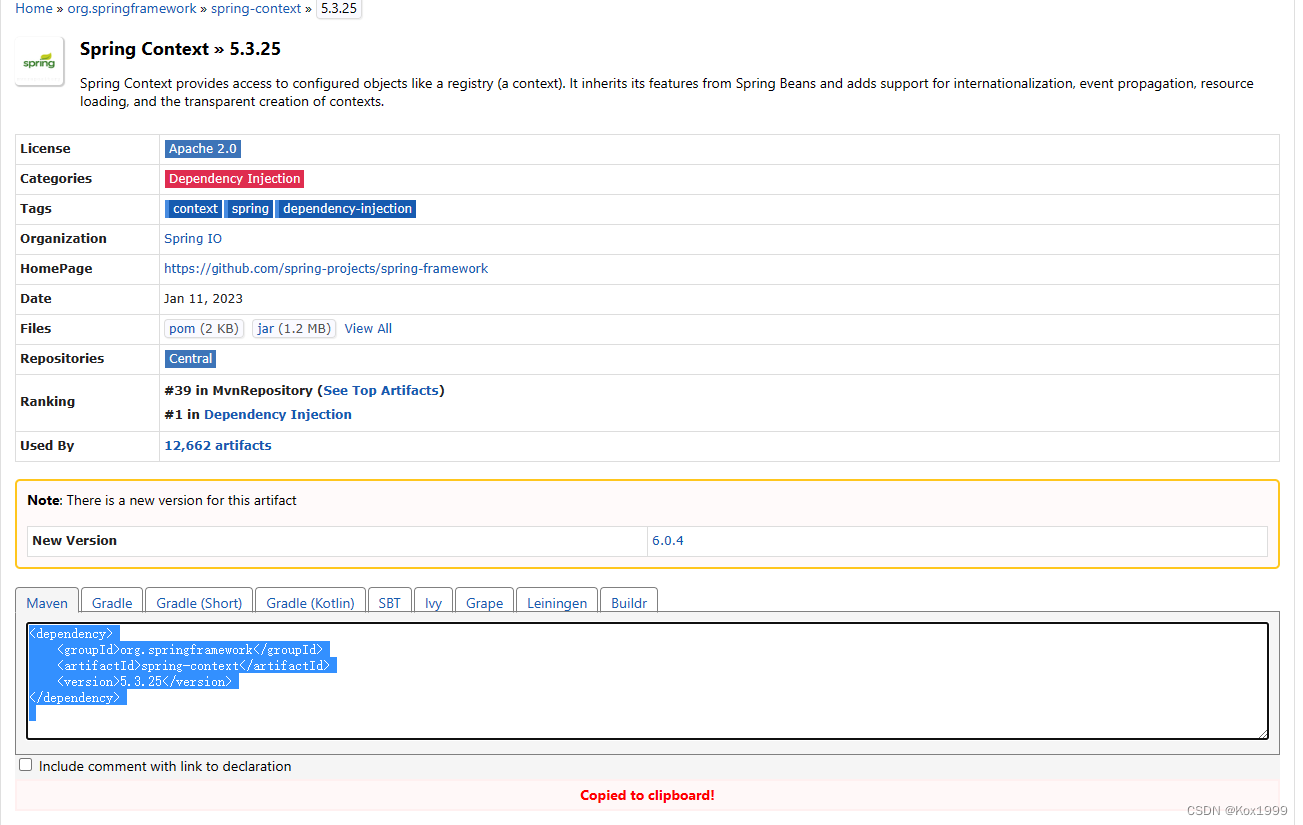Switch to the Gradle (Short) tab
Screen dimensions: 1303x825
[x=199, y=603]
